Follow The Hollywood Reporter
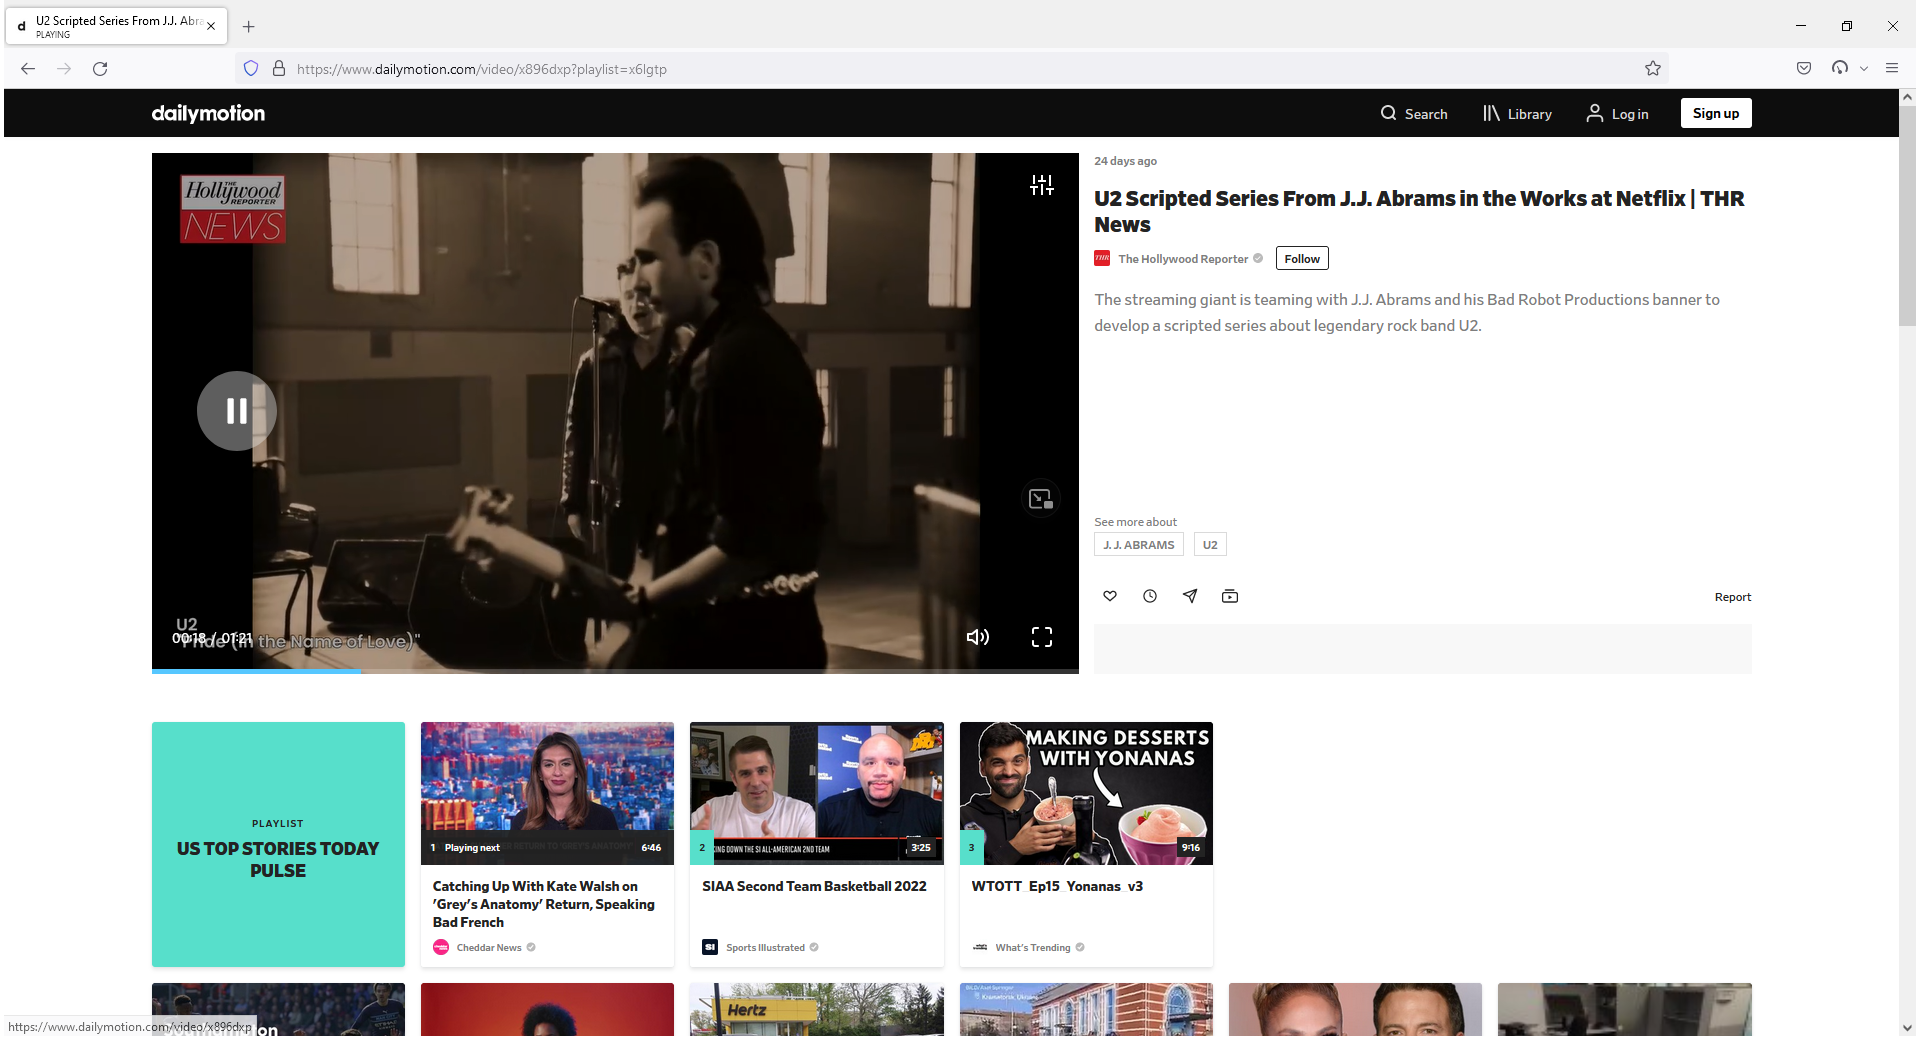The image size is (1919, 1038). click(x=1301, y=258)
